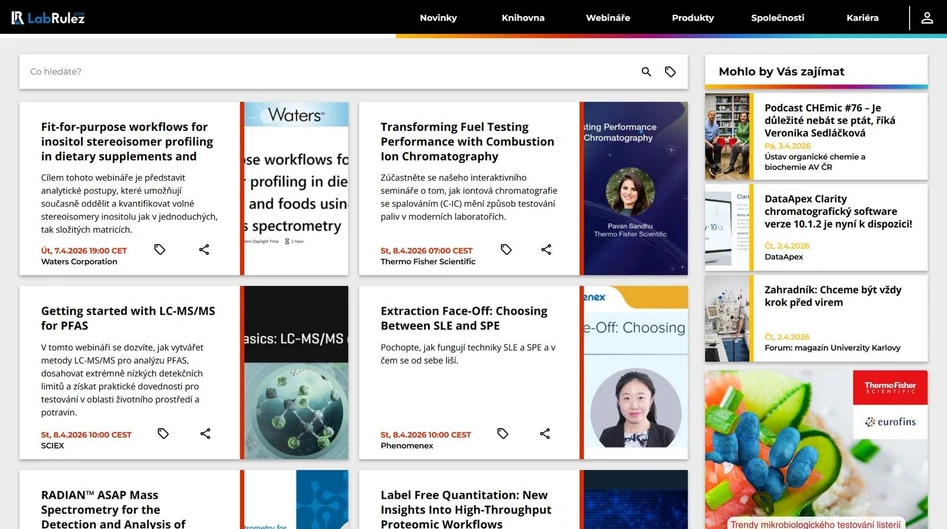Screen dimensions: 947x529
Task: Open the tag filter icon in search bar
Action: tap(670, 72)
